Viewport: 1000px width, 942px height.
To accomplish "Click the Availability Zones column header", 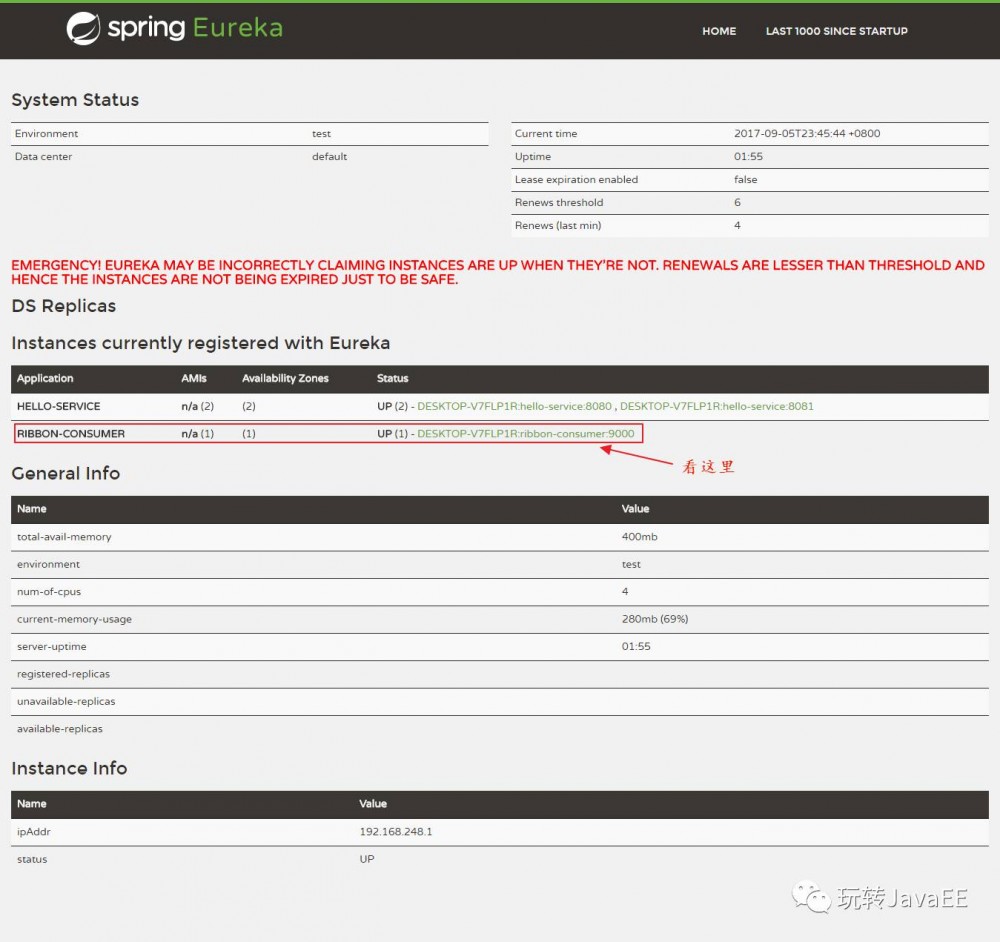I will tap(285, 378).
